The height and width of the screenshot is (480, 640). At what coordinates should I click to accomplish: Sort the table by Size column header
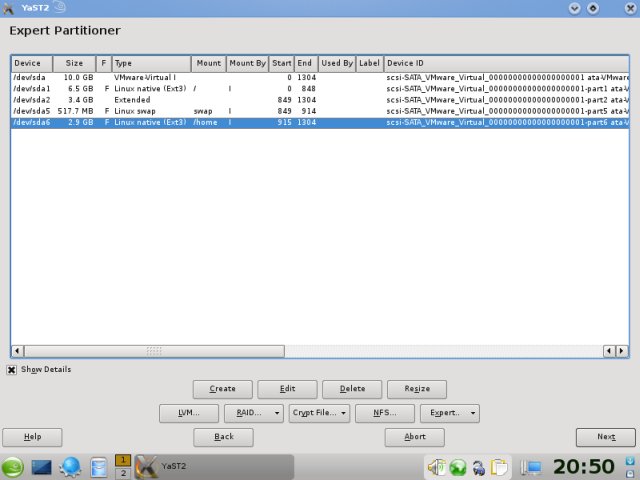pyautogui.click(x=74, y=63)
